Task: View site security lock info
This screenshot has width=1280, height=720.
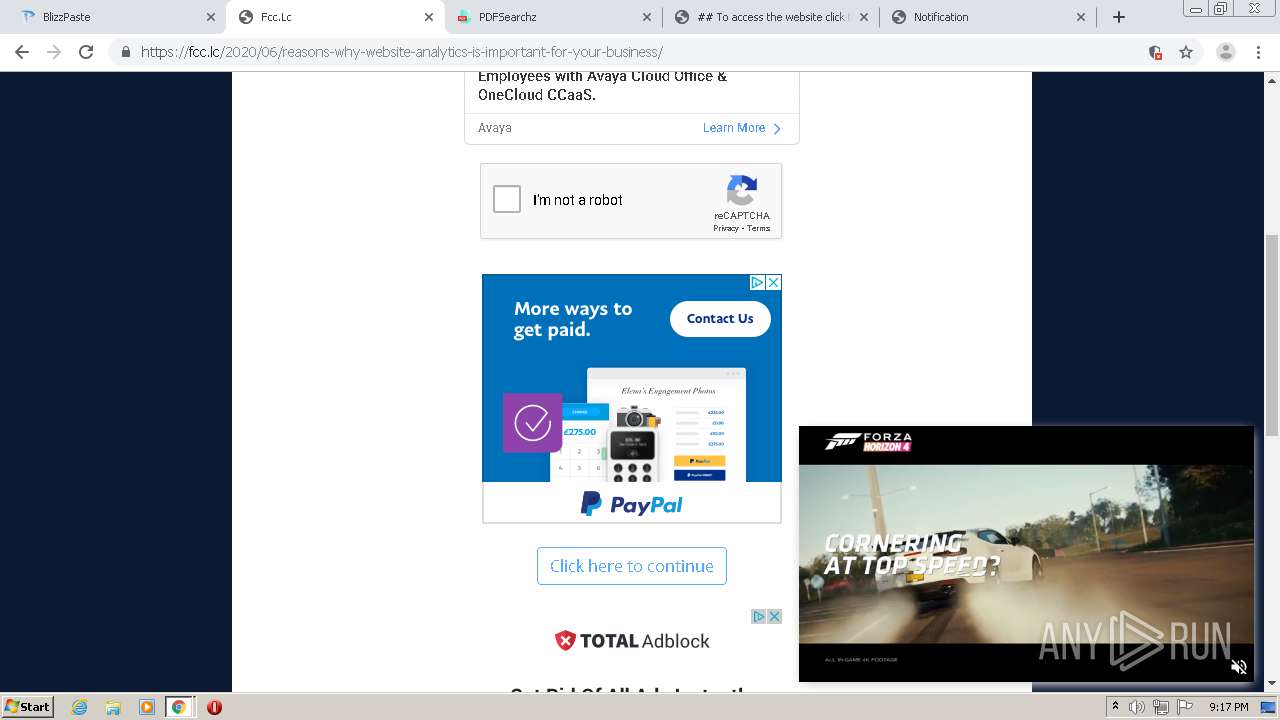Action: point(126,52)
